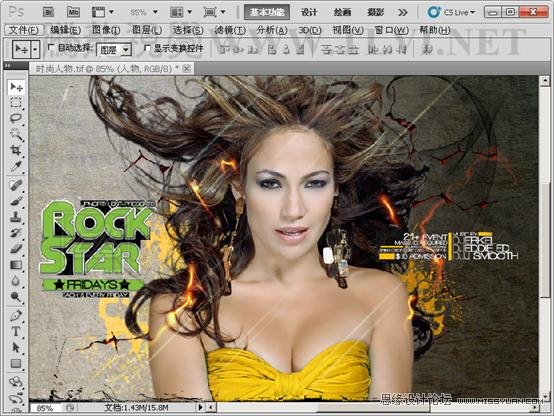This screenshot has height=416, width=554.
Task: Select the Gradient tool
Action: click(16, 265)
